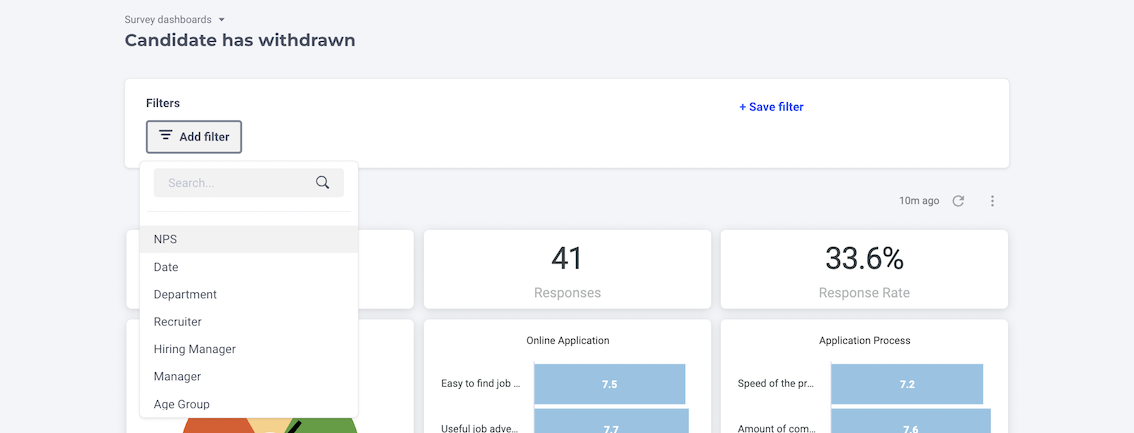Click the Candidate has withdrawn heading
The width and height of the screenshot is (1134, 433).
[240, 40]
